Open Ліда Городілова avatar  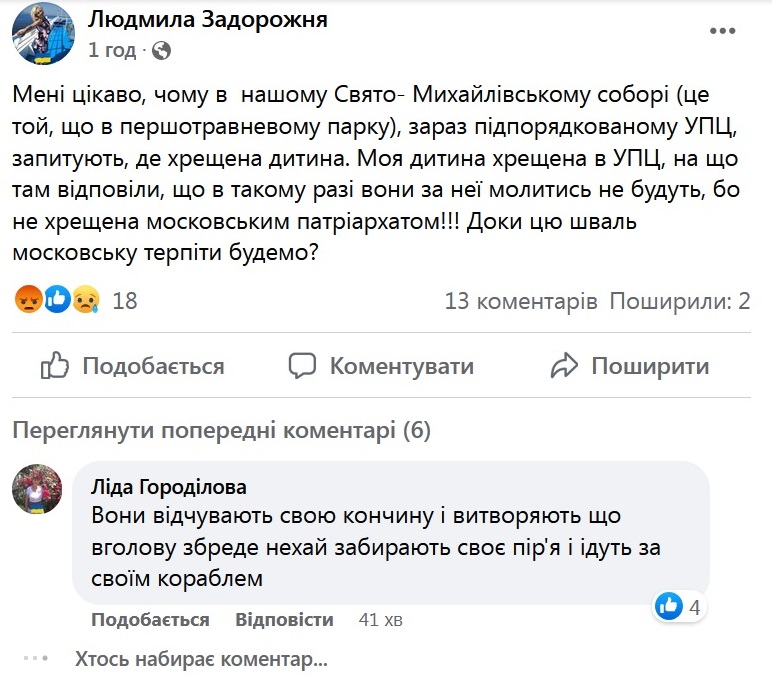[x=37, y=489]
